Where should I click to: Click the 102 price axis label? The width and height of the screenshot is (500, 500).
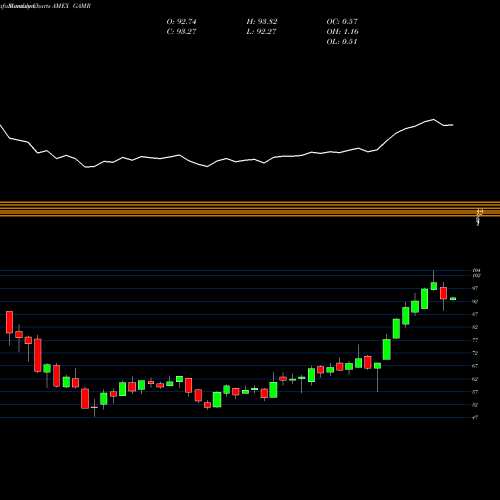click(476, 276)
